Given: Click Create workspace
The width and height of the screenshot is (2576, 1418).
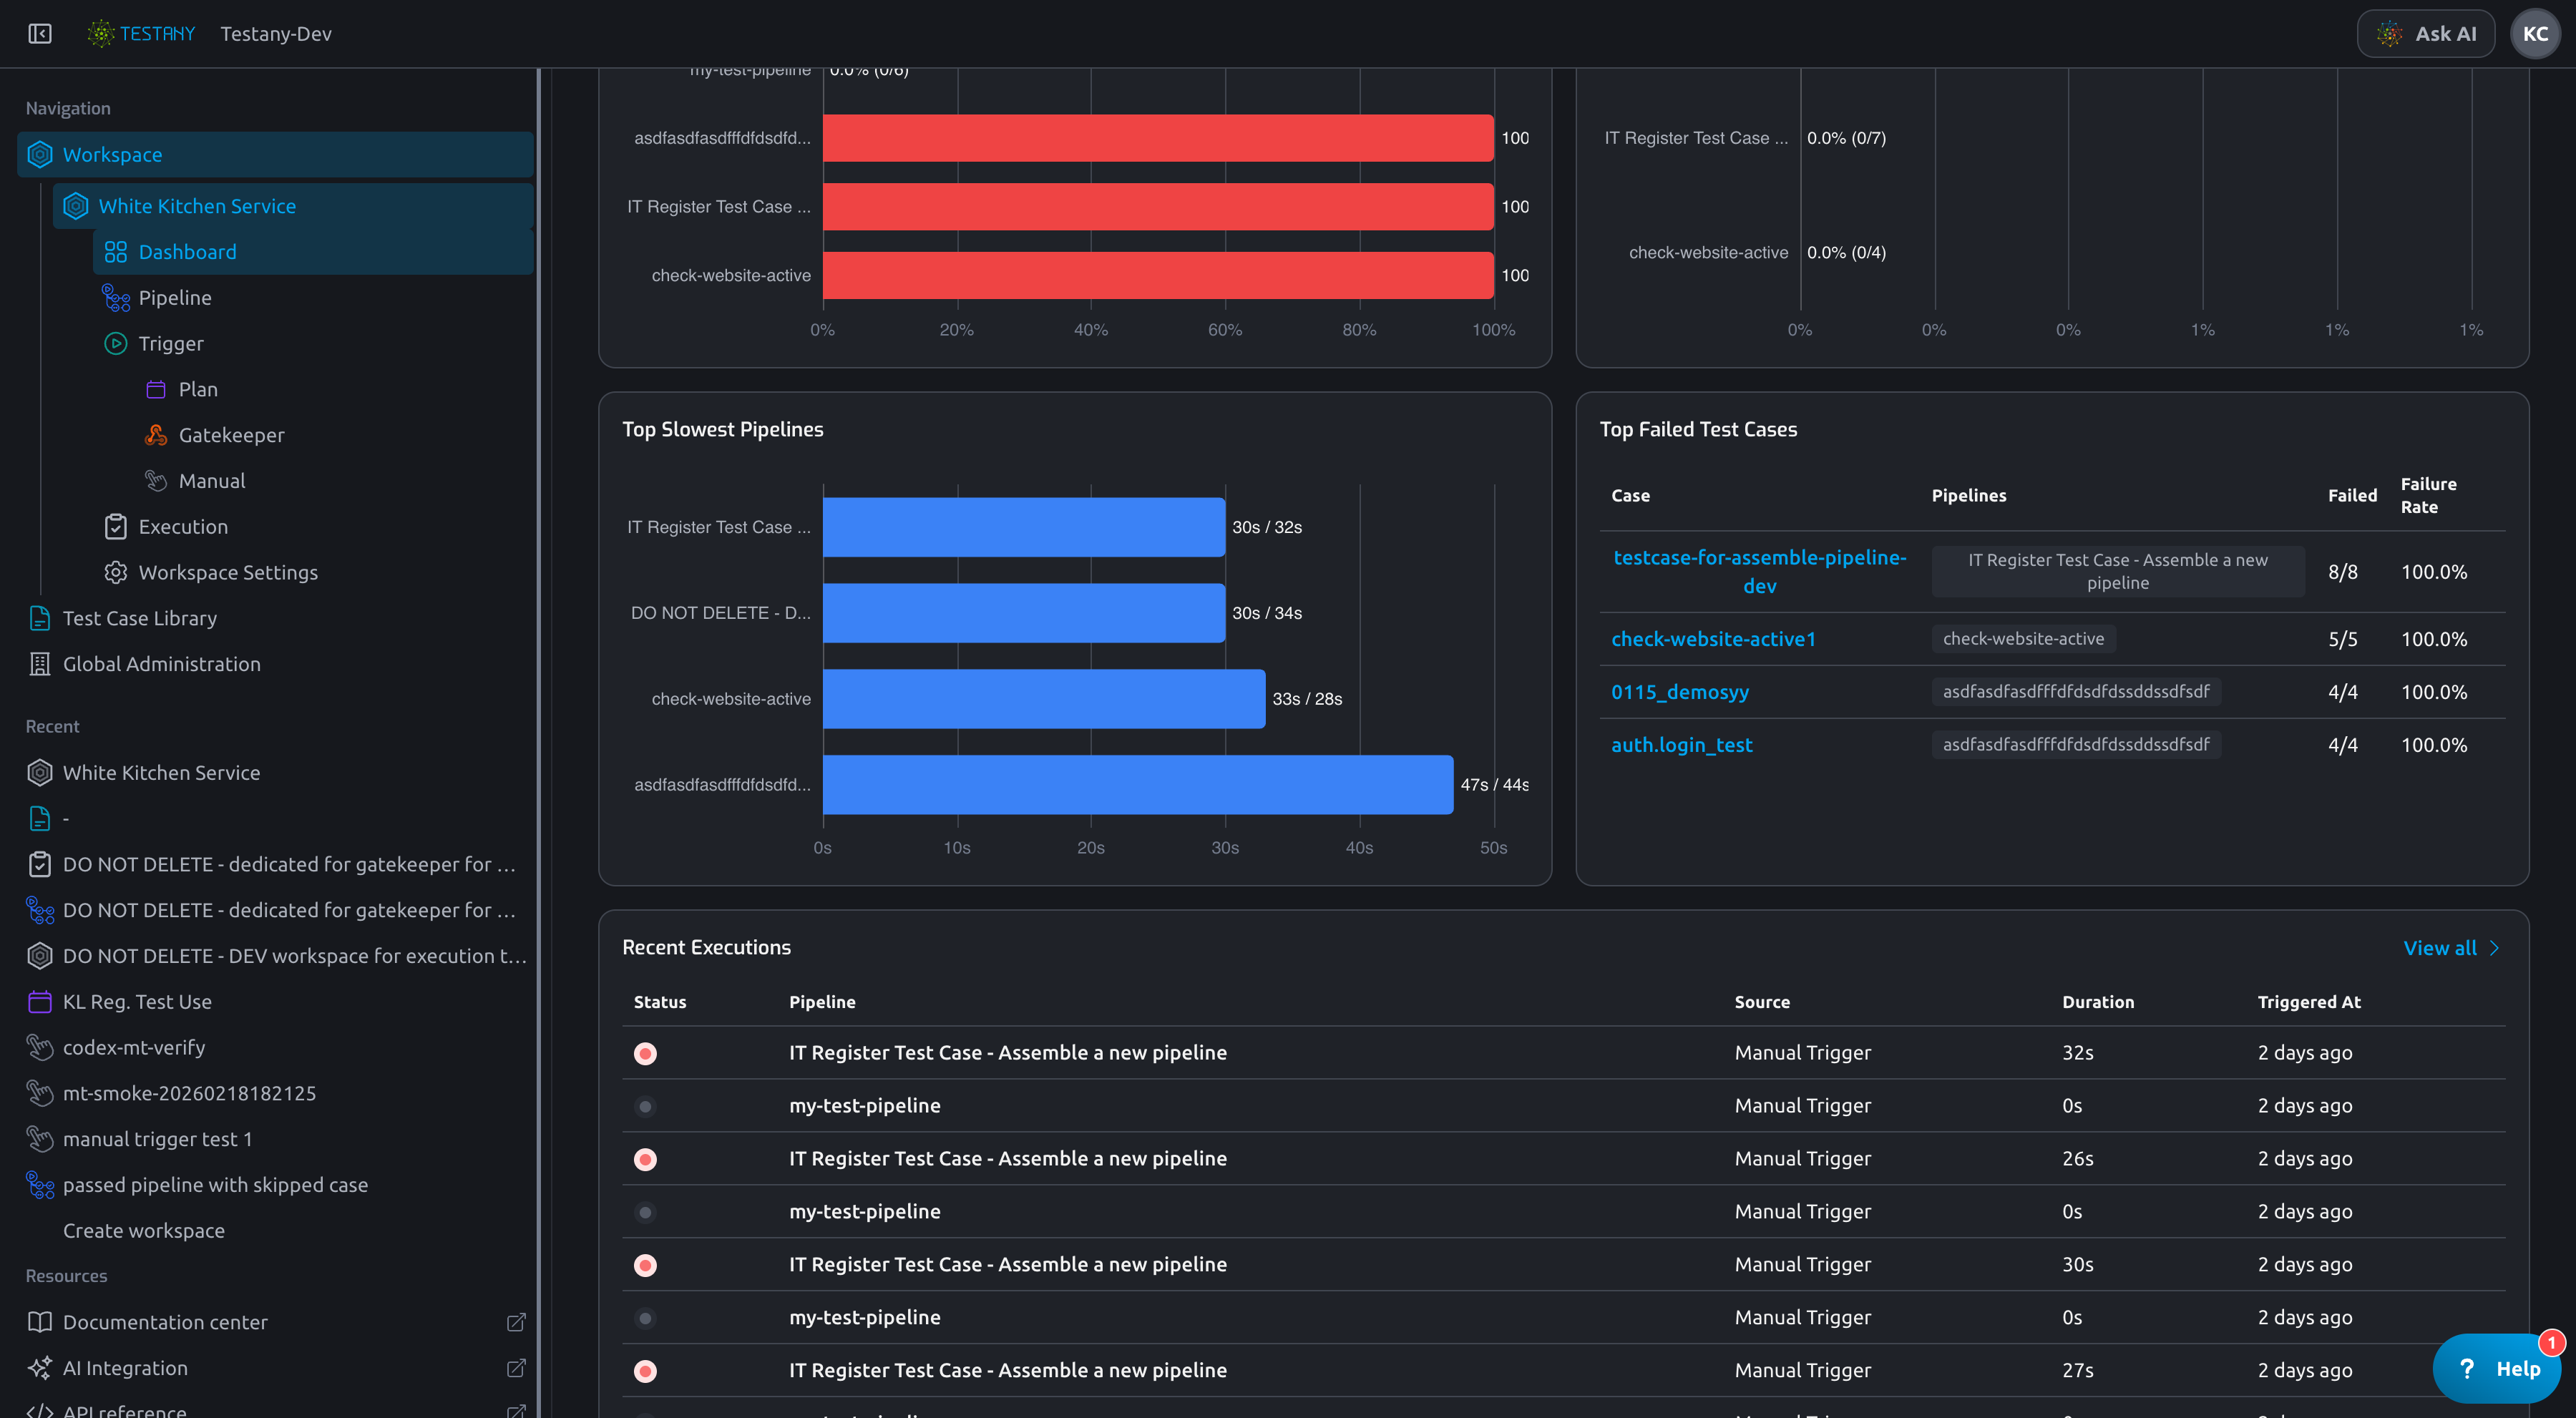Looking at the screenshot, I should pos(144,1231).
